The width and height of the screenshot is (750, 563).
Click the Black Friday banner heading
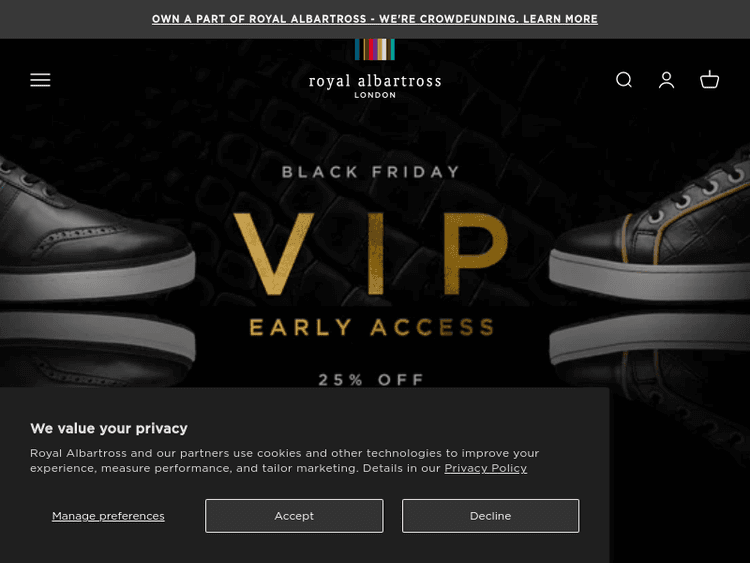coord(371,172)
